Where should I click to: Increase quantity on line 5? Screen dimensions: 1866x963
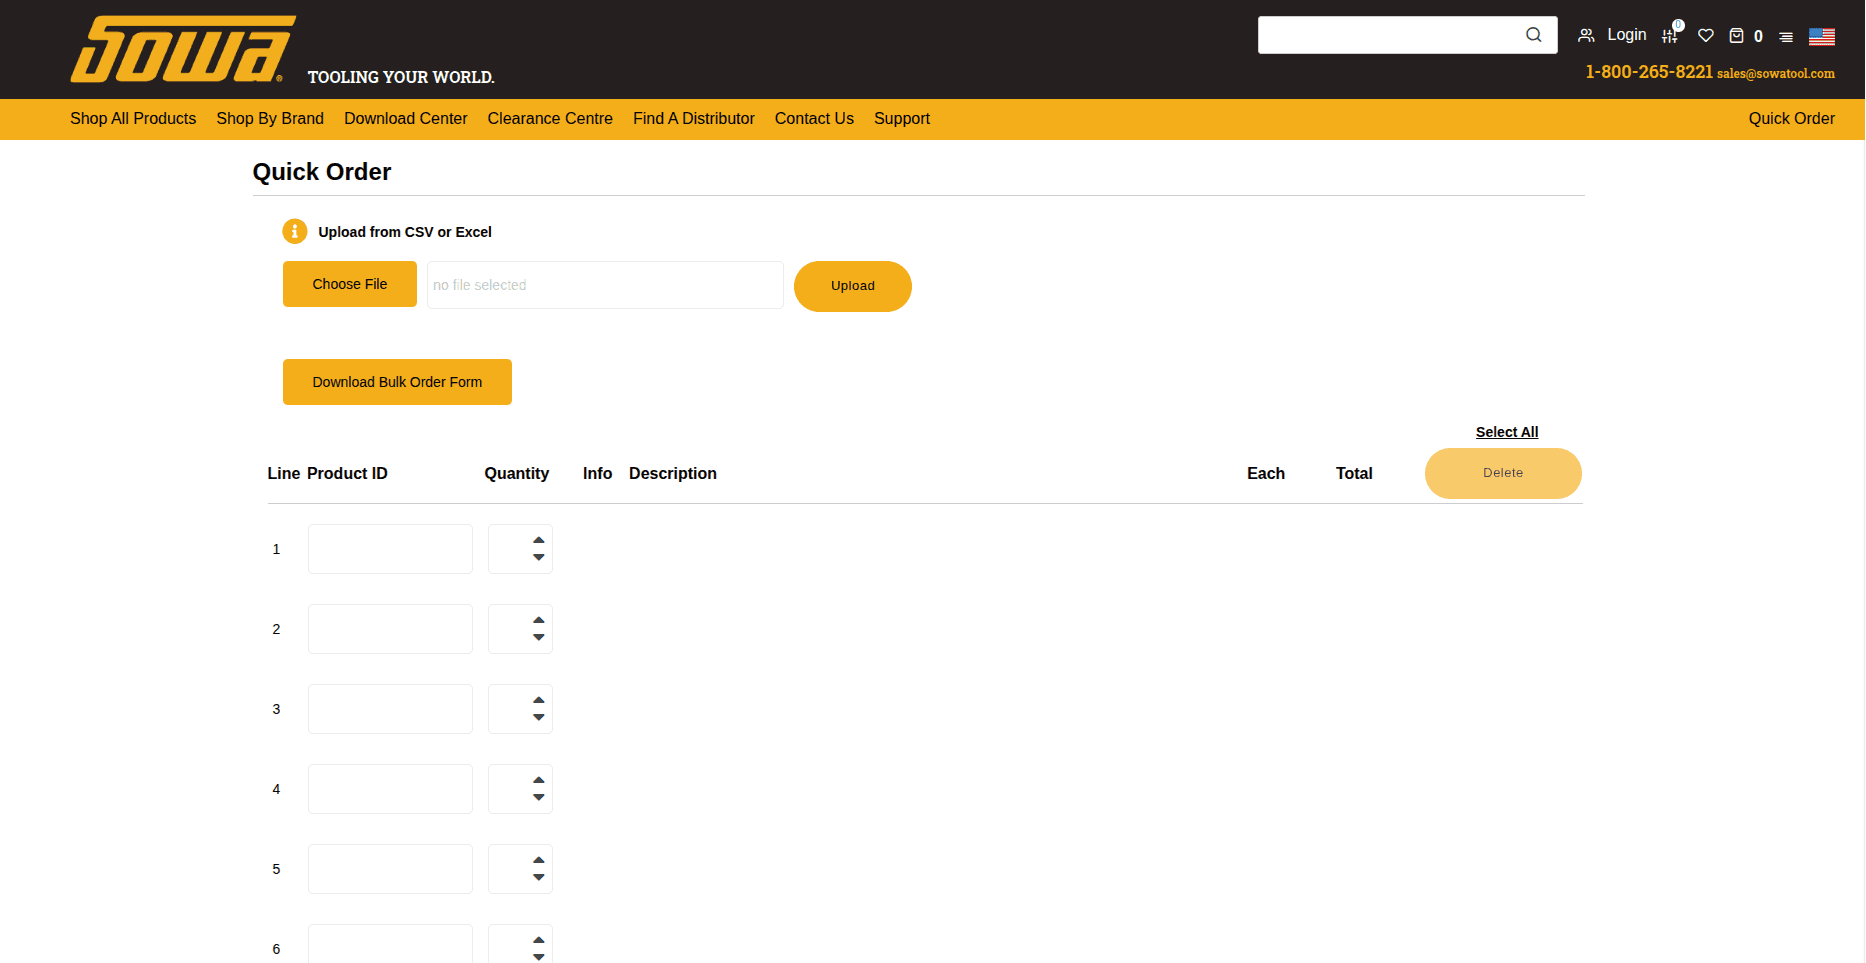[539, 860]
